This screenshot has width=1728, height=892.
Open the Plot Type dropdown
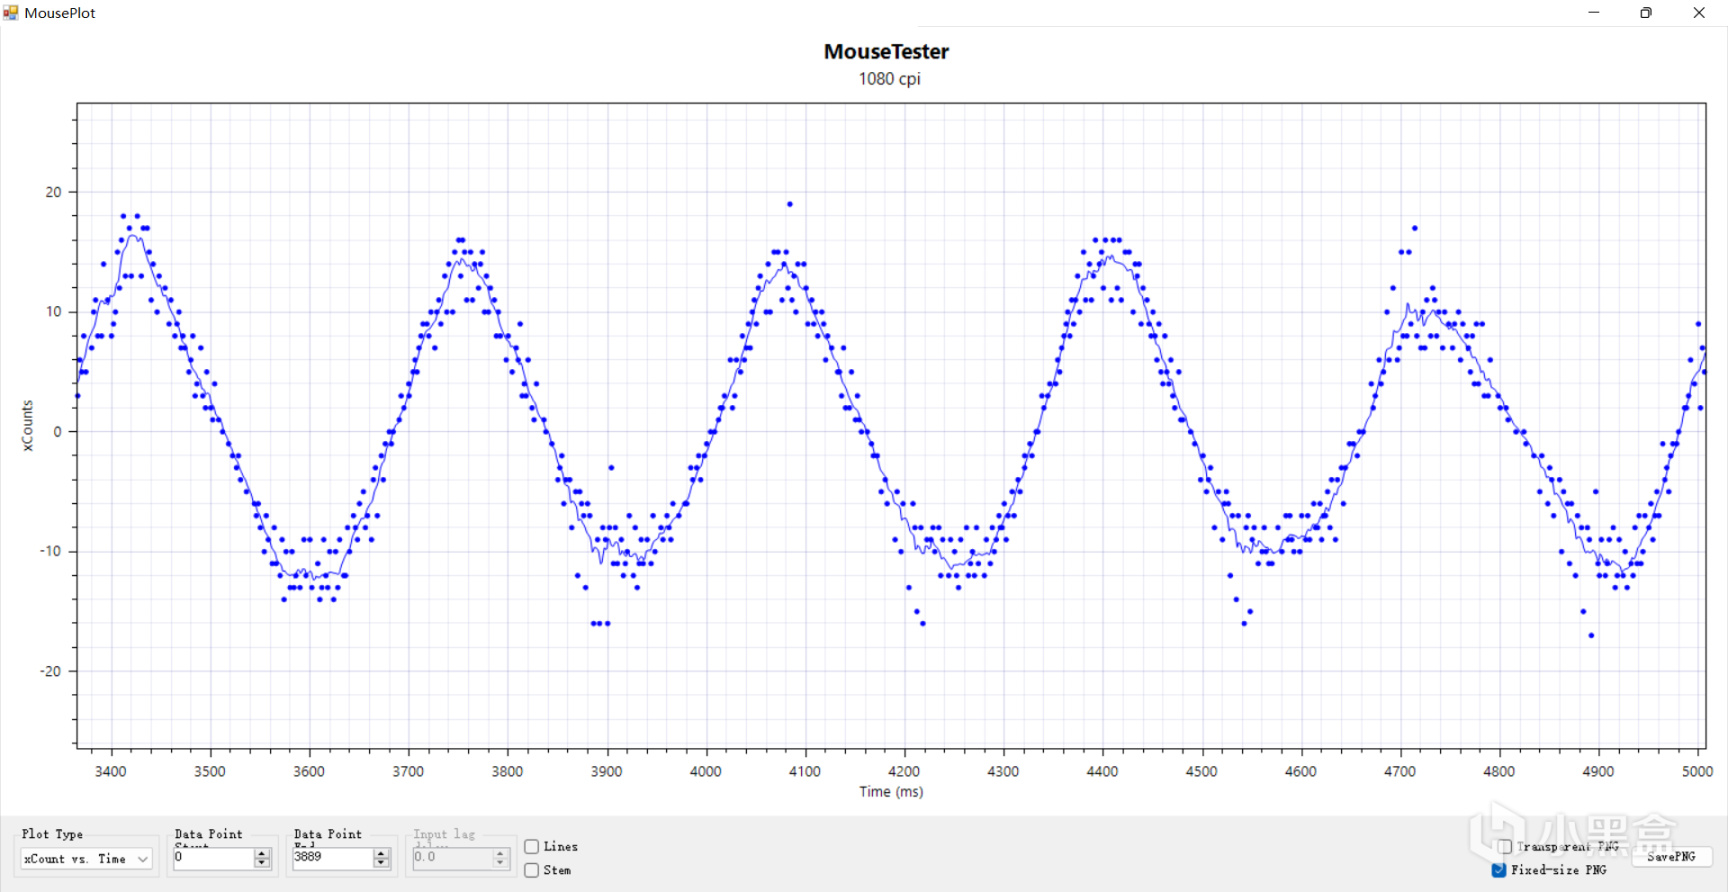click(x=86, y=859)
